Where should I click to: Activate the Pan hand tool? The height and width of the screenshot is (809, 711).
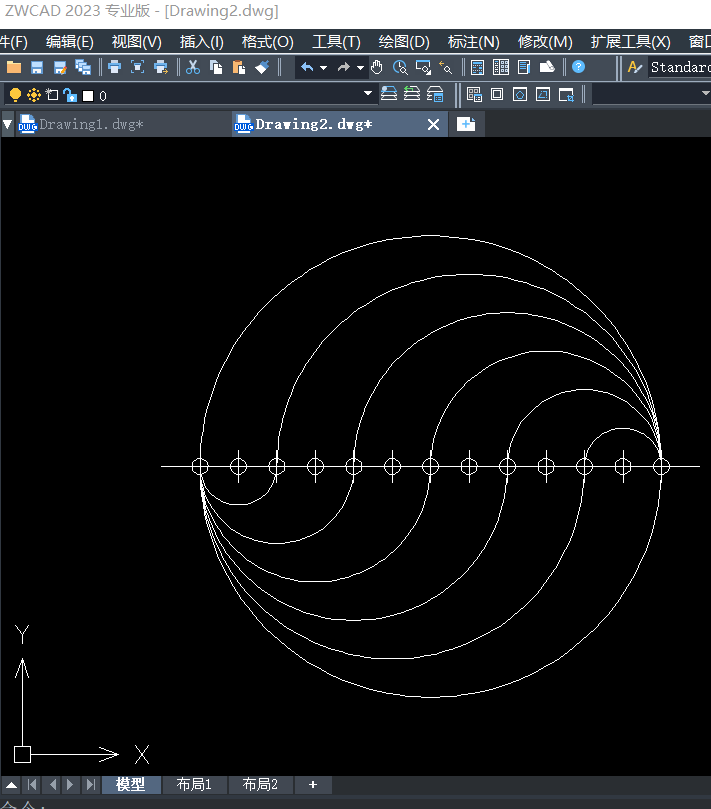pos(377,67)
